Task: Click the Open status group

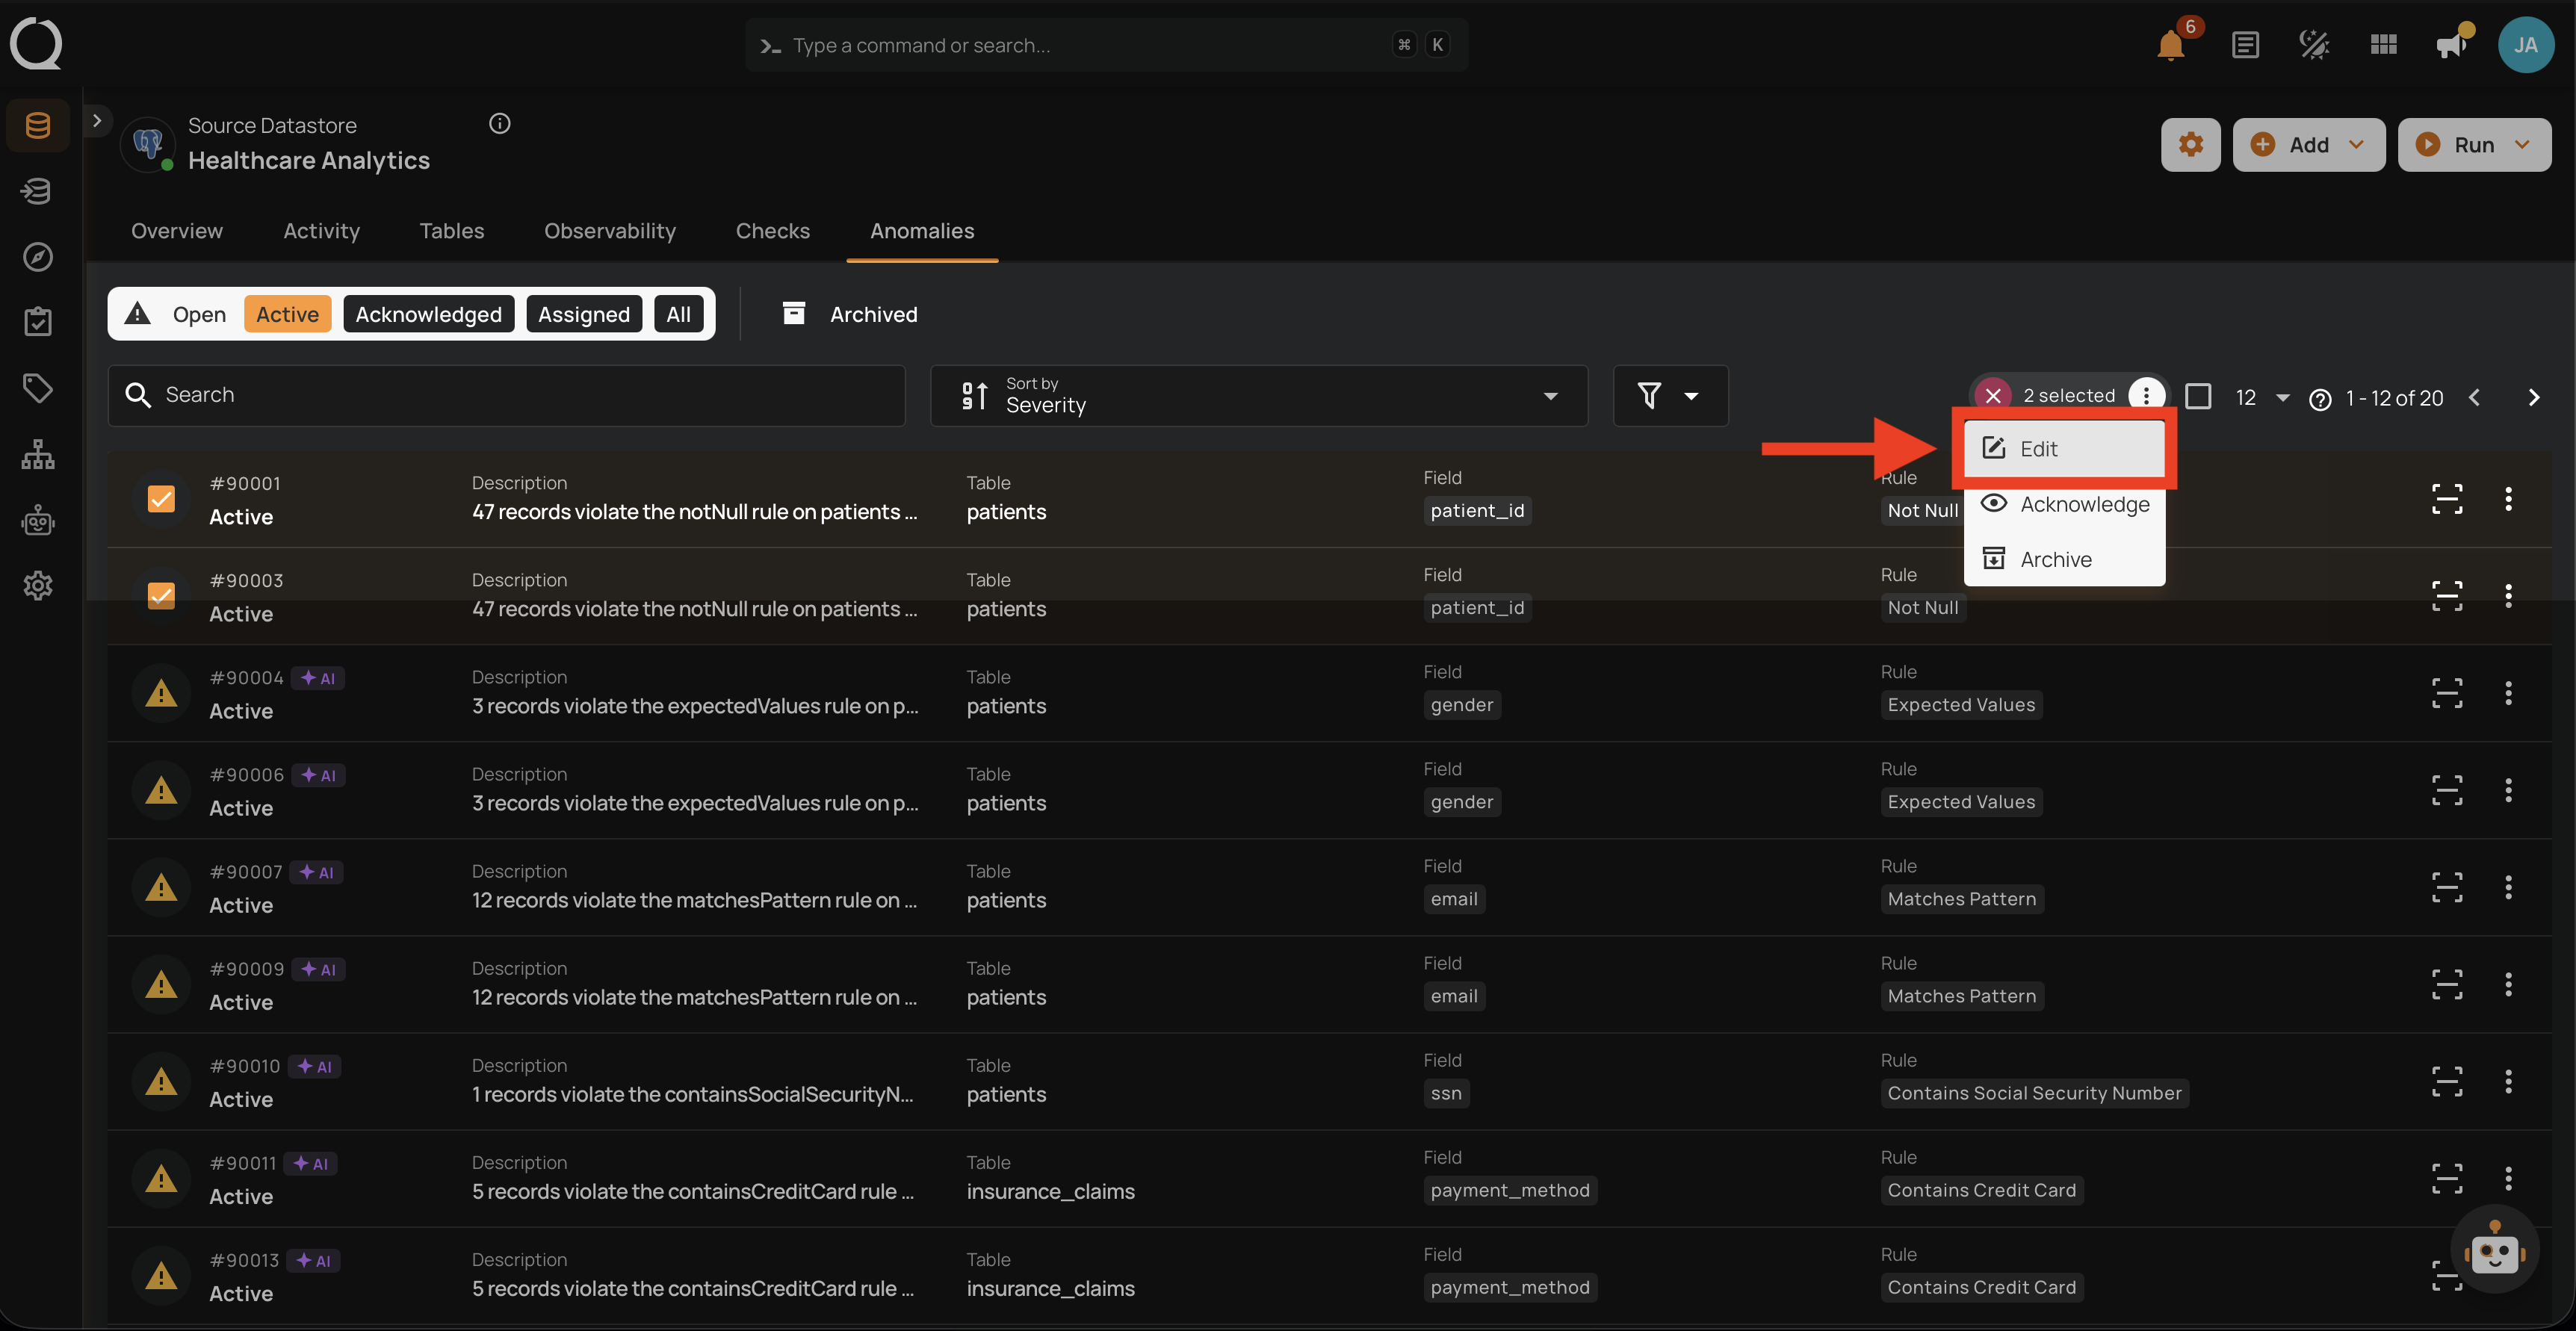Action: [199, 314]
